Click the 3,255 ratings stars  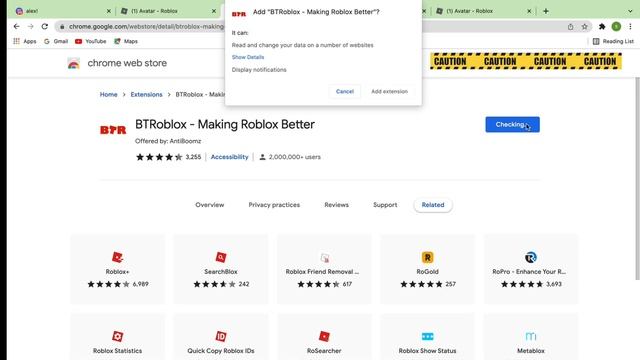(159, 157)
